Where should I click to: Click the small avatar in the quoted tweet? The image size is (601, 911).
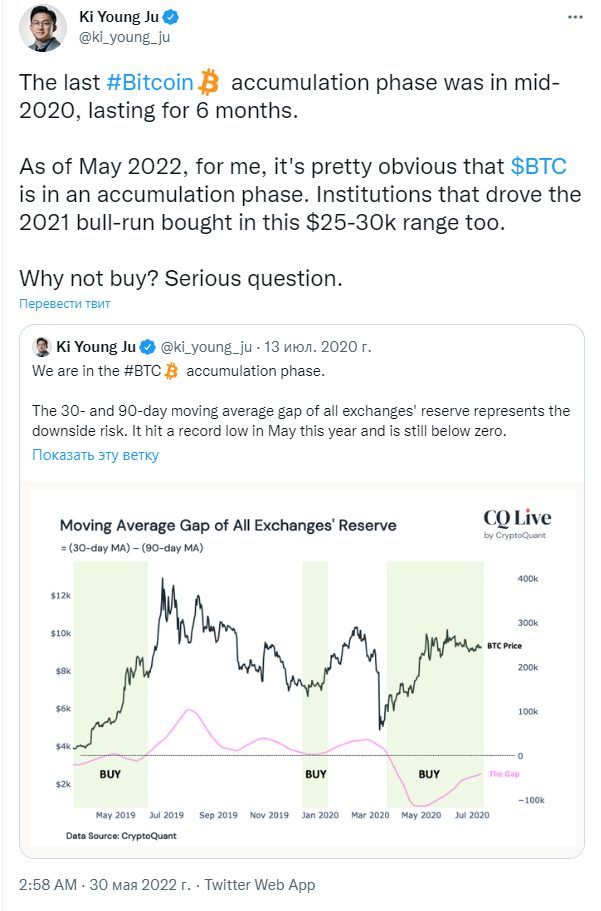pos(42,347)
